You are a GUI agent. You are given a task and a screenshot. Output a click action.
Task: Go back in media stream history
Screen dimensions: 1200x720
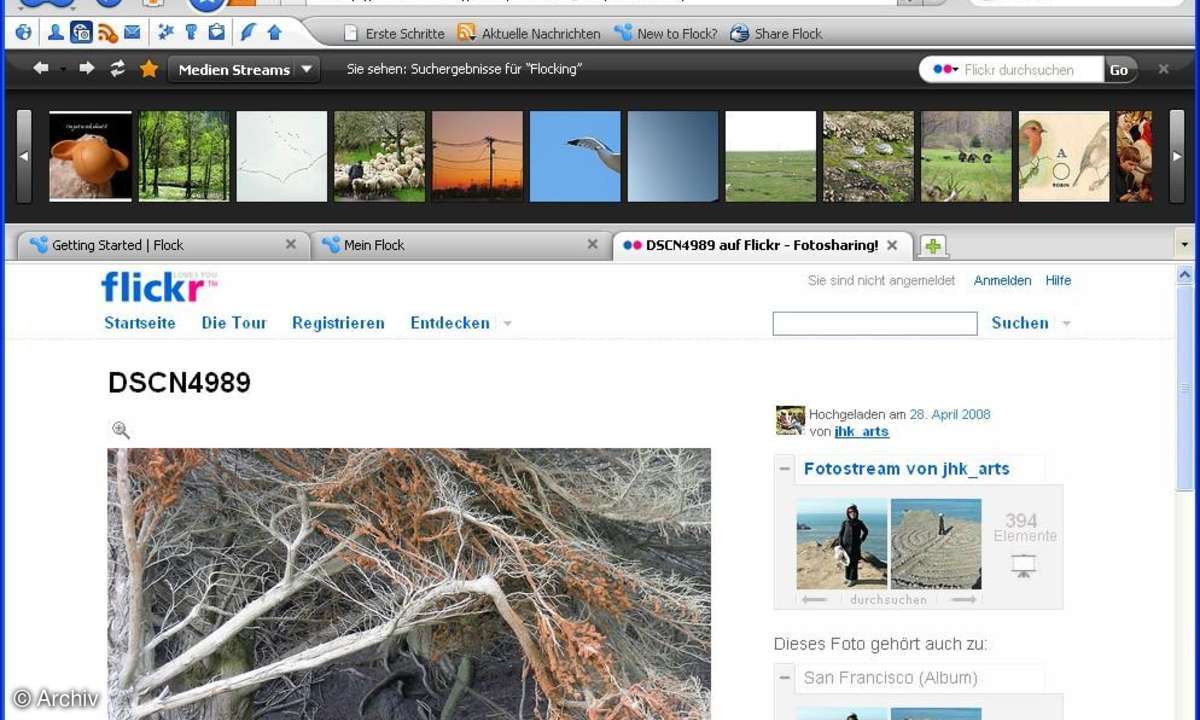(x=40, y=69)
